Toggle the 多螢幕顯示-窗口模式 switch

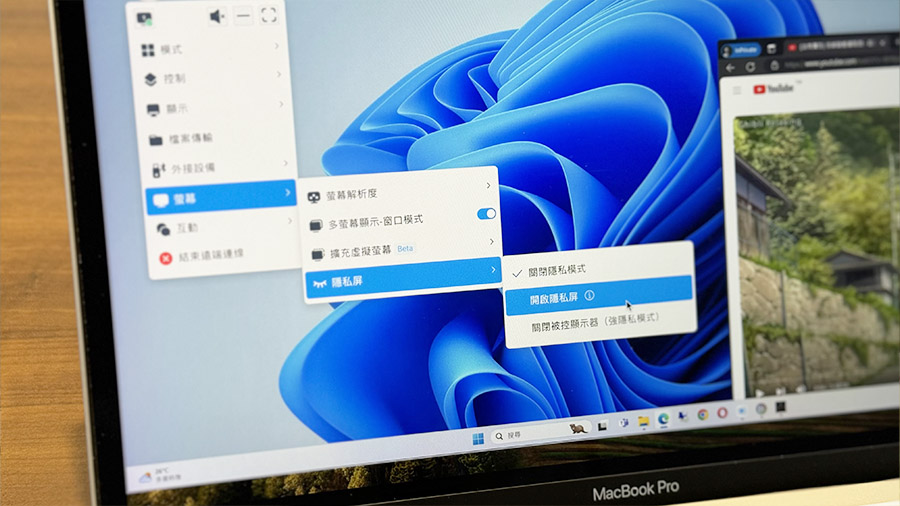486,213
